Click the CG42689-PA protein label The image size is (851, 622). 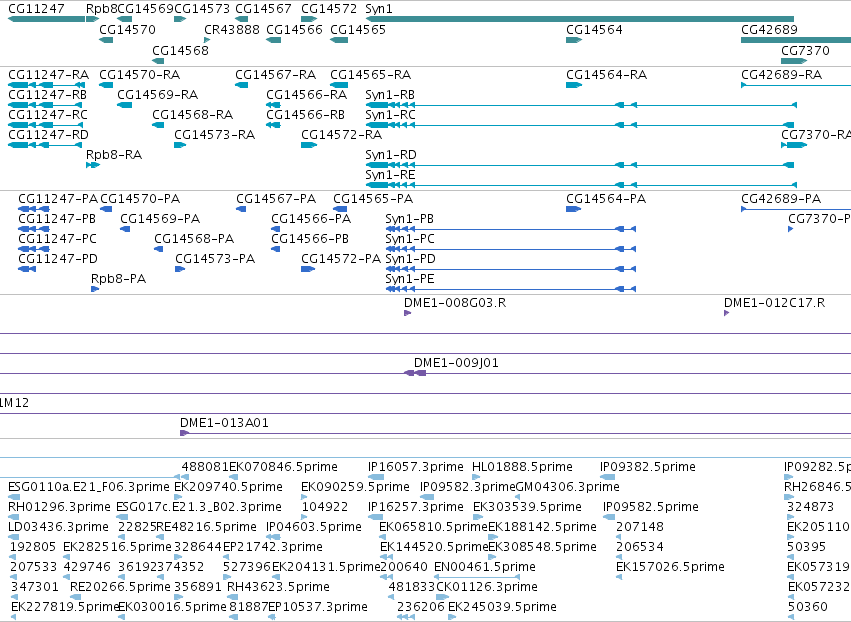coord(781,199)
